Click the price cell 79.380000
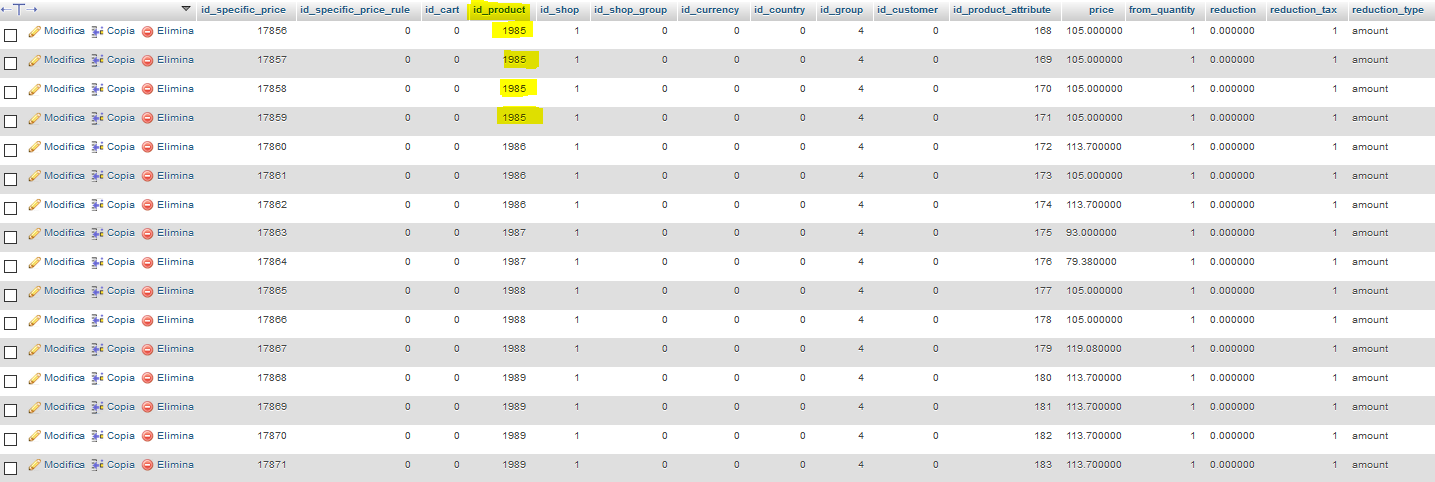This screenshot has height=482, width=1435. tap(1091, 262)
